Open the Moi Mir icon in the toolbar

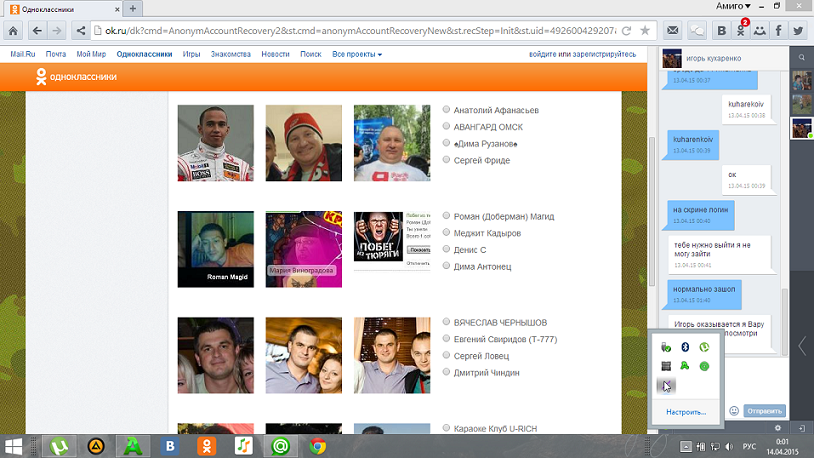(759, 31)
